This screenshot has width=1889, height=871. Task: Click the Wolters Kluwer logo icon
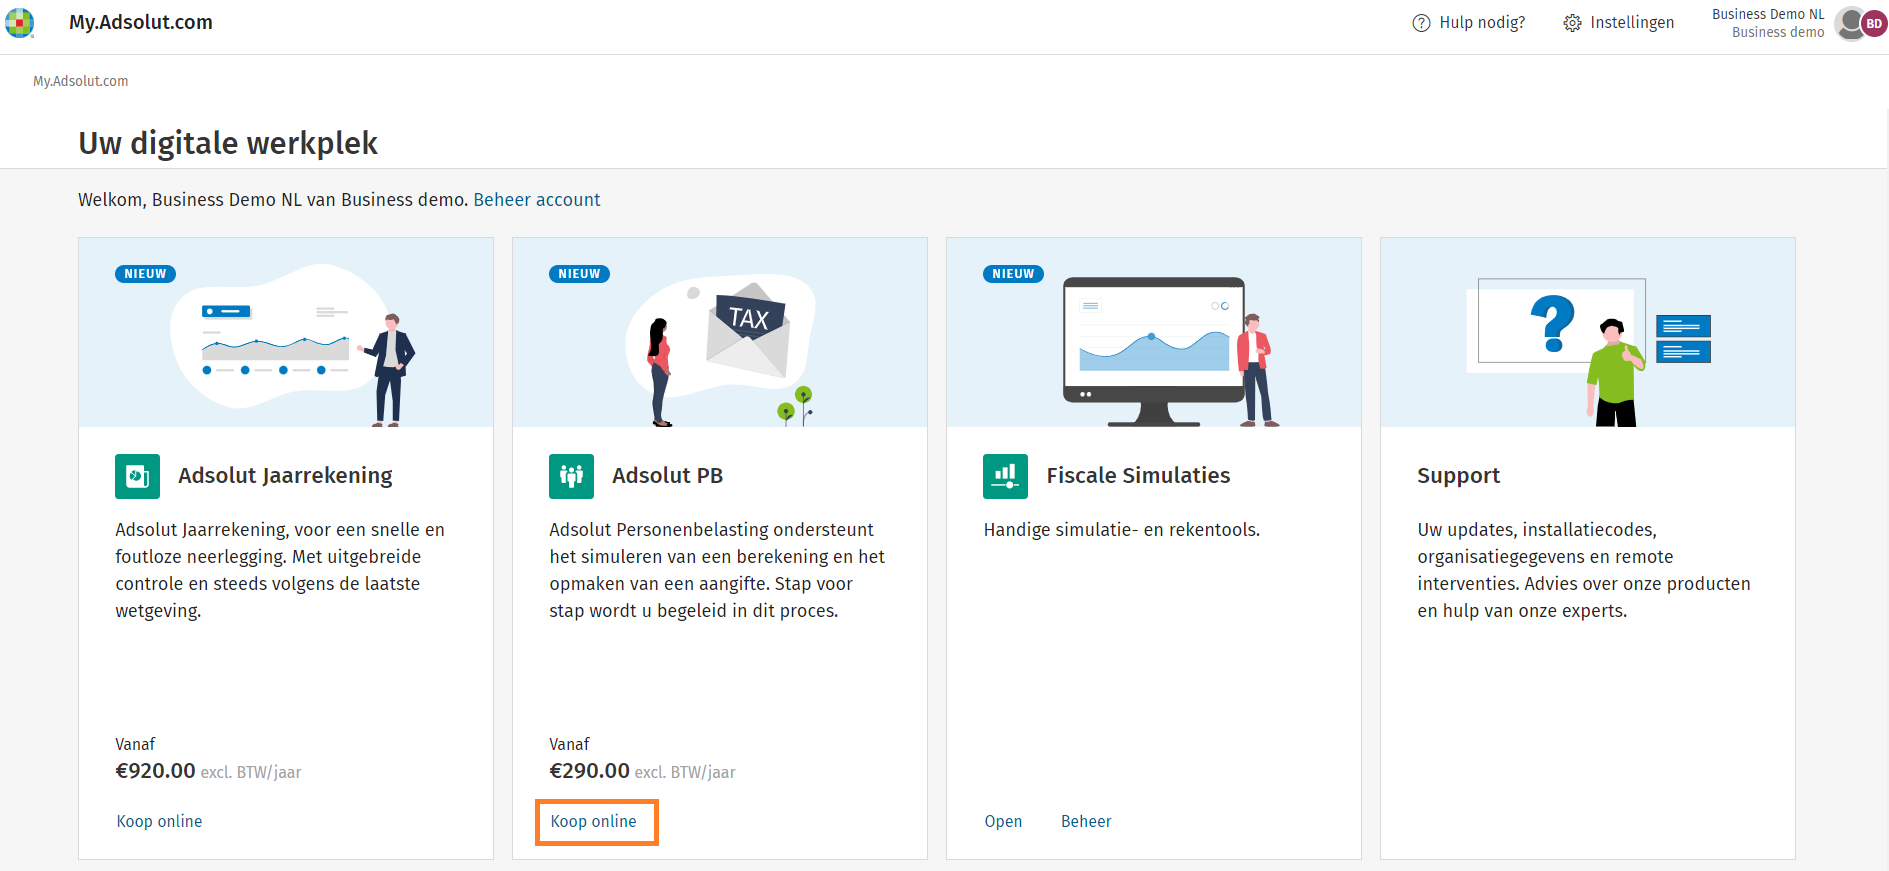(x=20, y=22)
